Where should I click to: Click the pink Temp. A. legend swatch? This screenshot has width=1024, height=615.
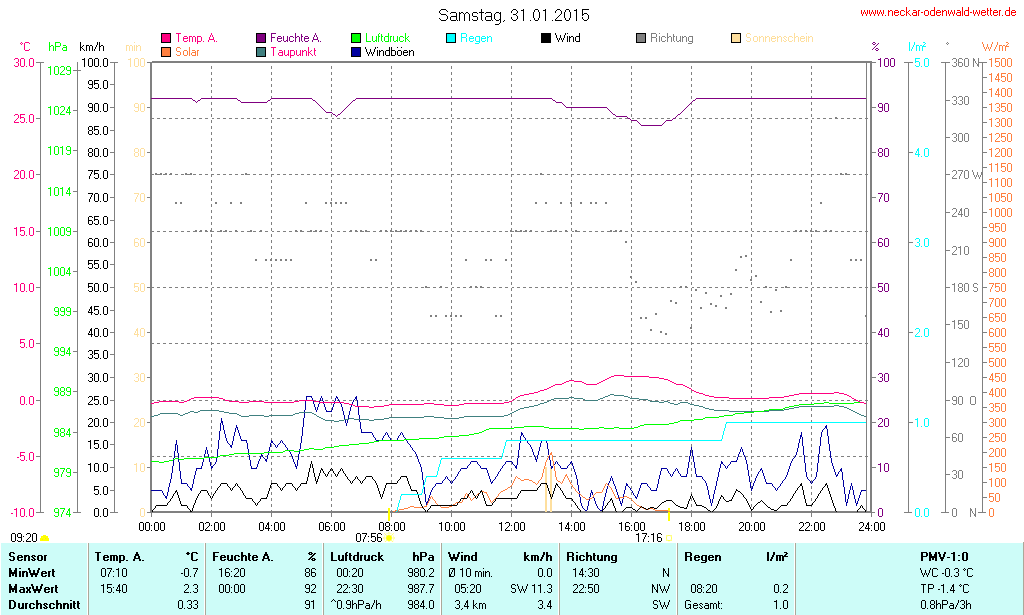coord(166,38)
